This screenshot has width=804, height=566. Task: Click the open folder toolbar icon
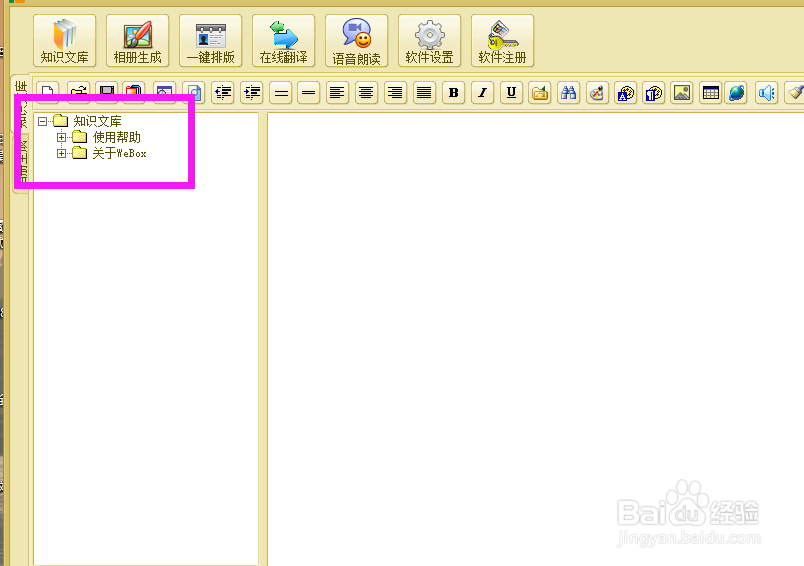pos(78,90)
